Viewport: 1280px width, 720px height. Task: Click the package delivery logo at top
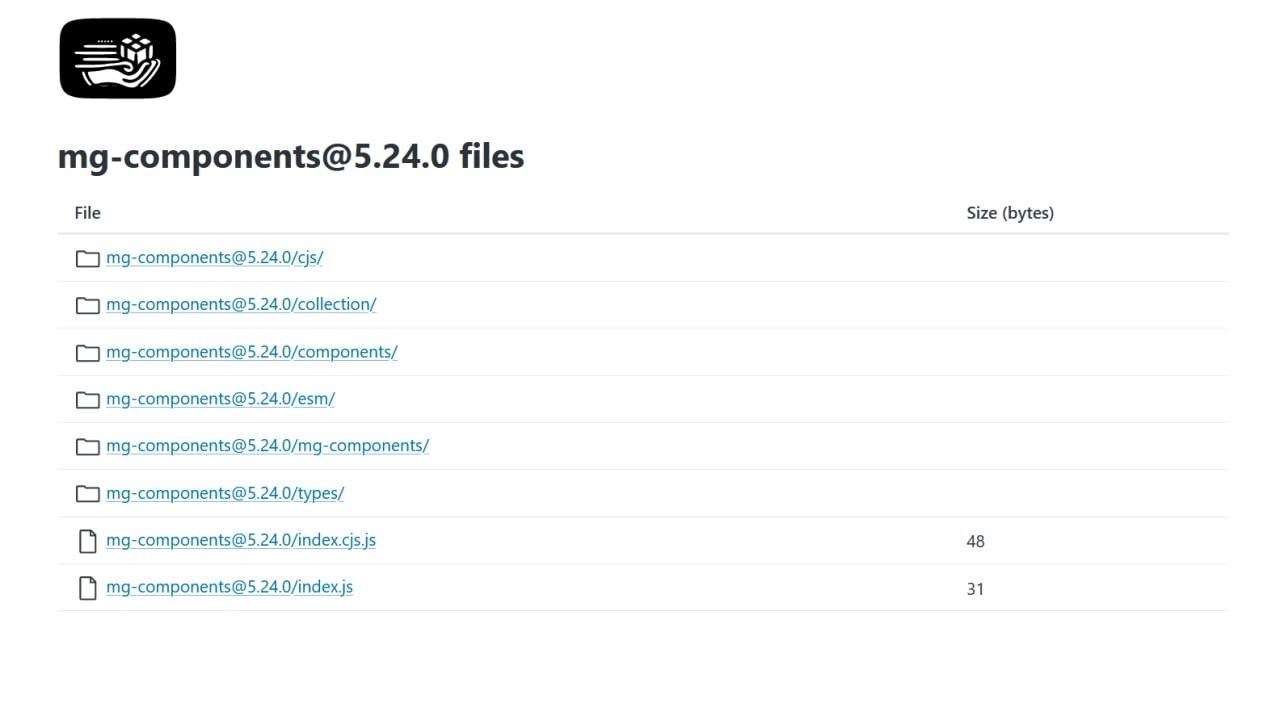point(118,59)
